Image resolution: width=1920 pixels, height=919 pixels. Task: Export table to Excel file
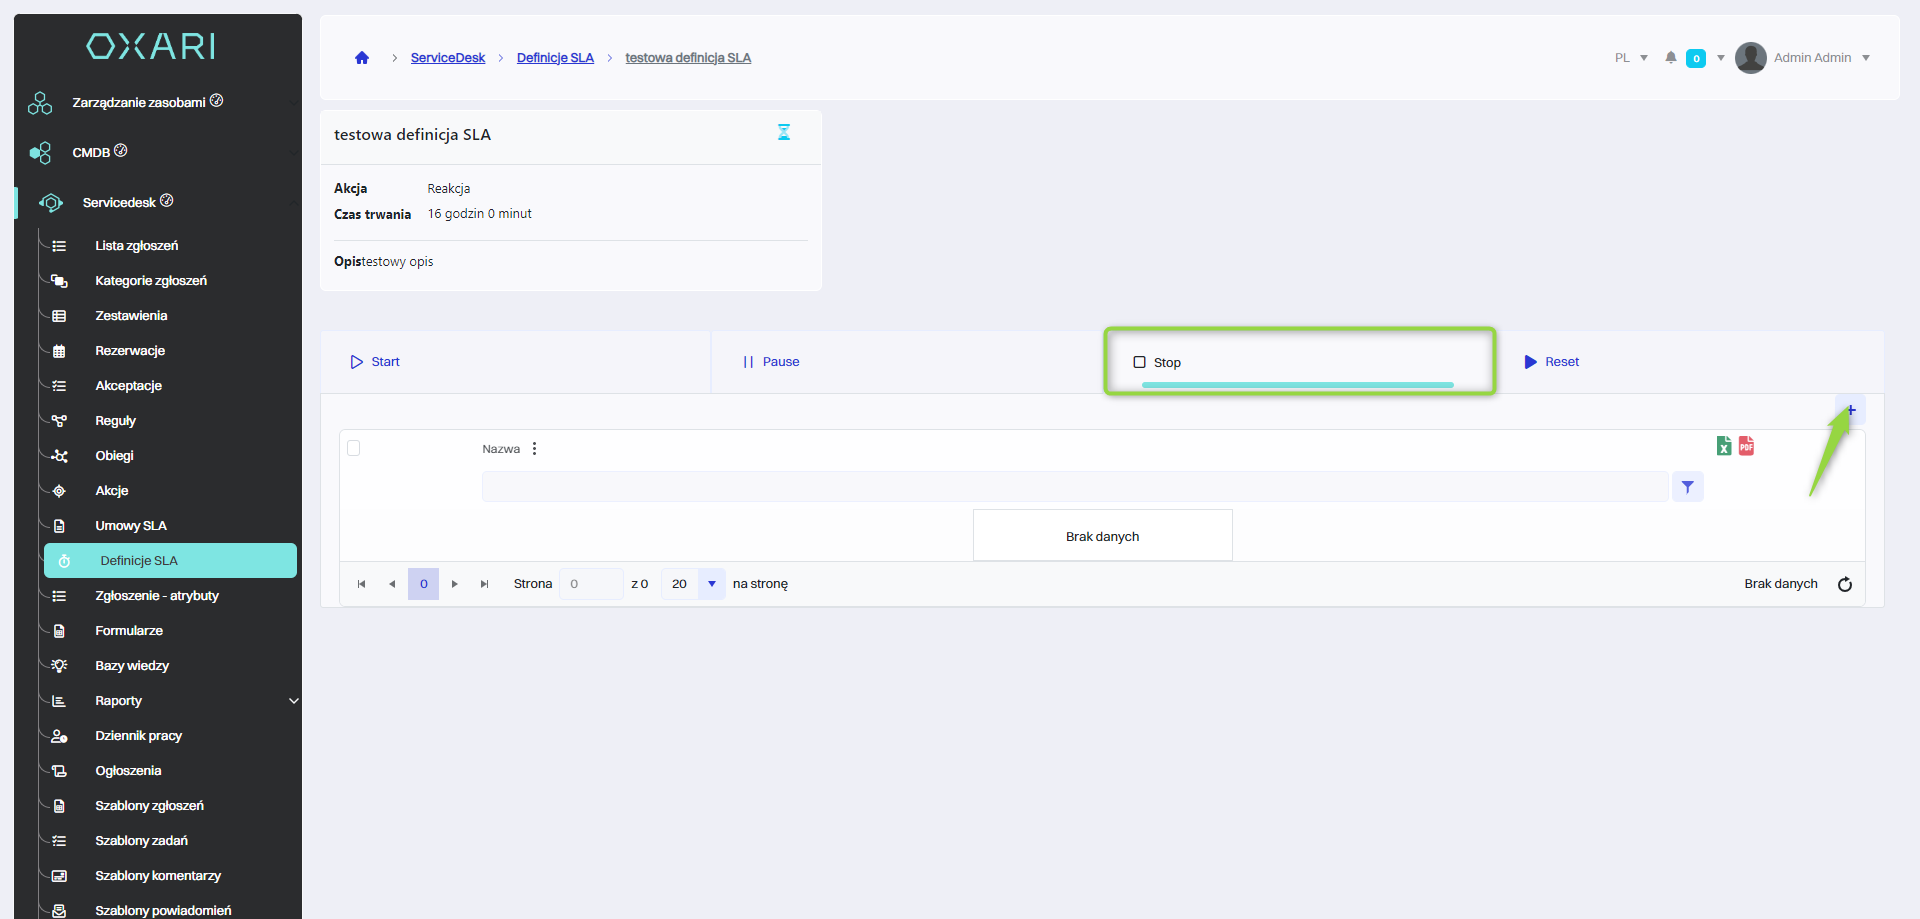[x=1724, y=446]
